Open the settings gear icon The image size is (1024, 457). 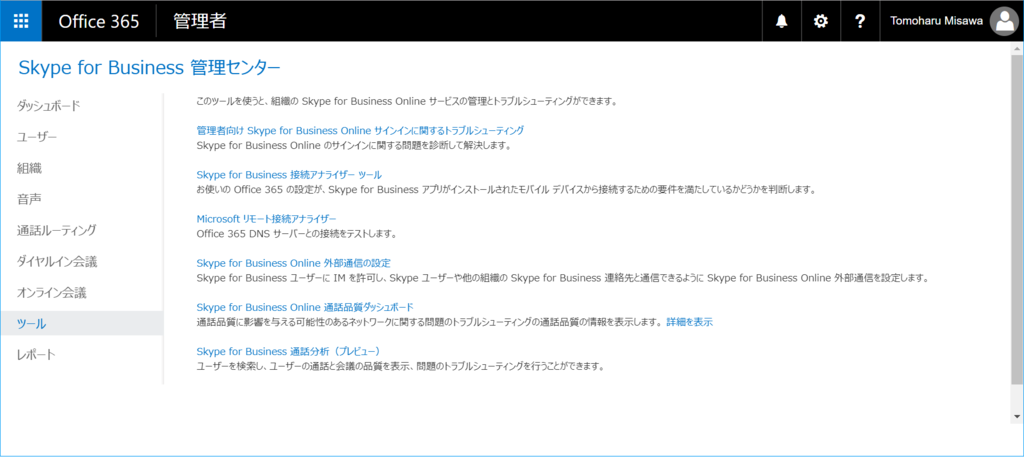pyautogui.click(x=820, y=21)
